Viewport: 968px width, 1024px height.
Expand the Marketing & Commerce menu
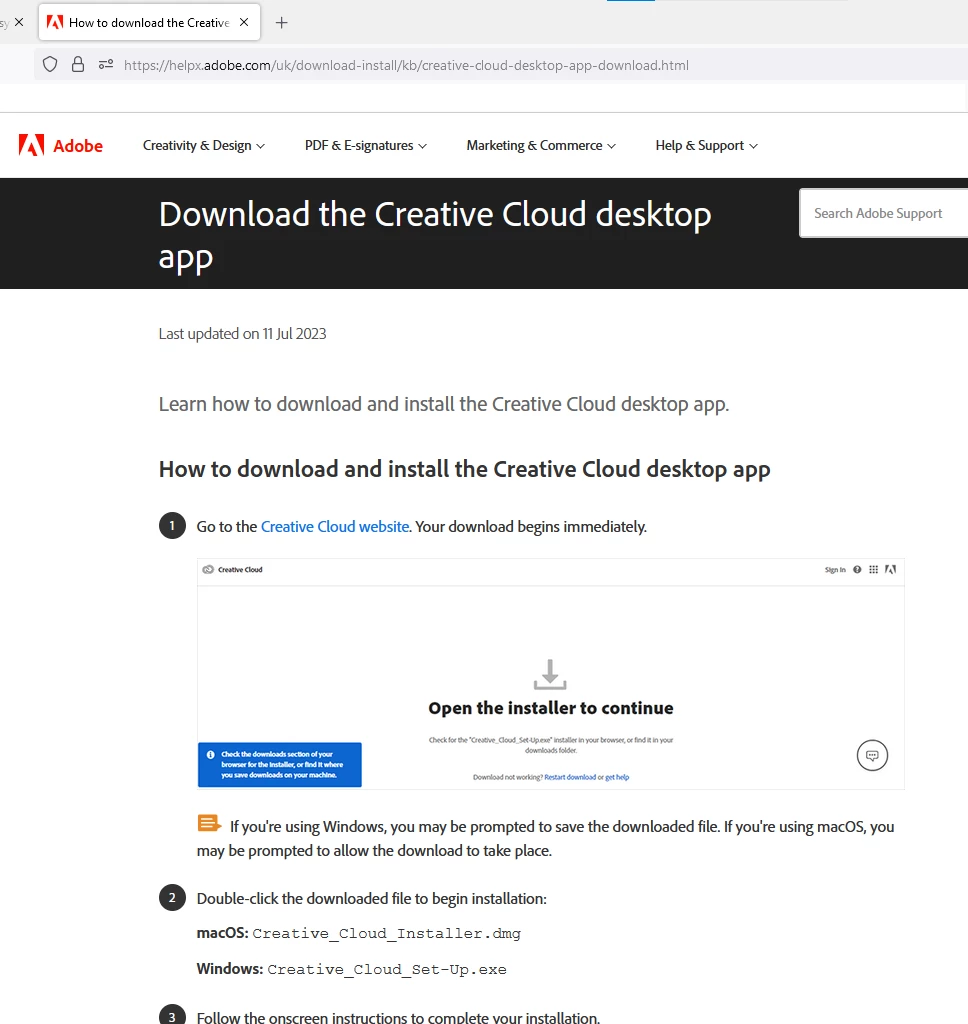[541, 146]
